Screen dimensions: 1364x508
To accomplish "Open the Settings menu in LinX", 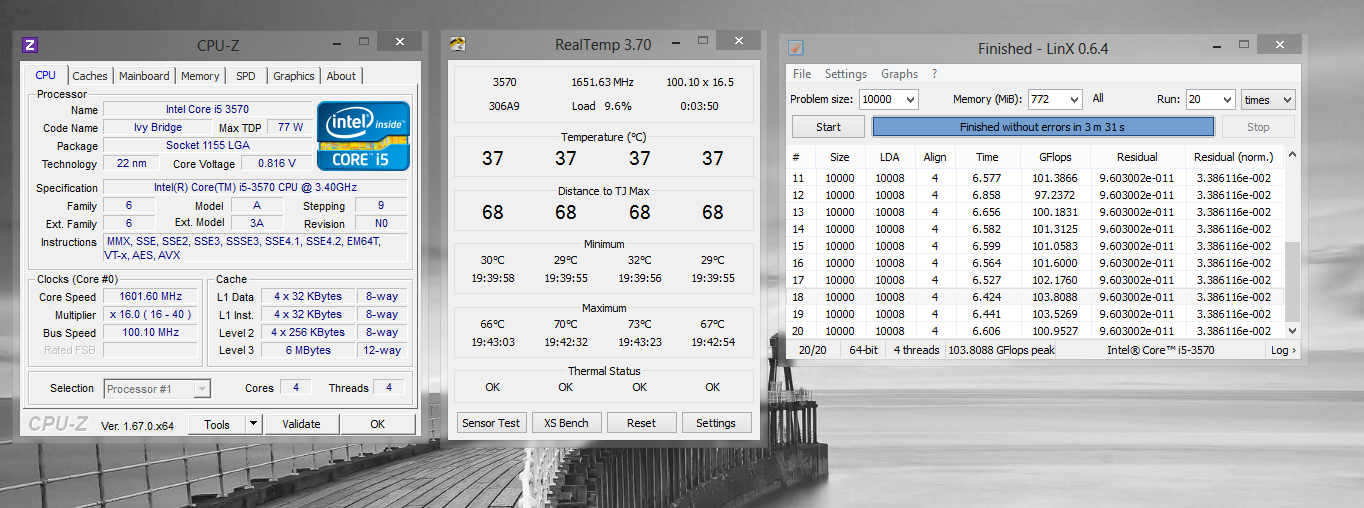I will click(845, 74).
